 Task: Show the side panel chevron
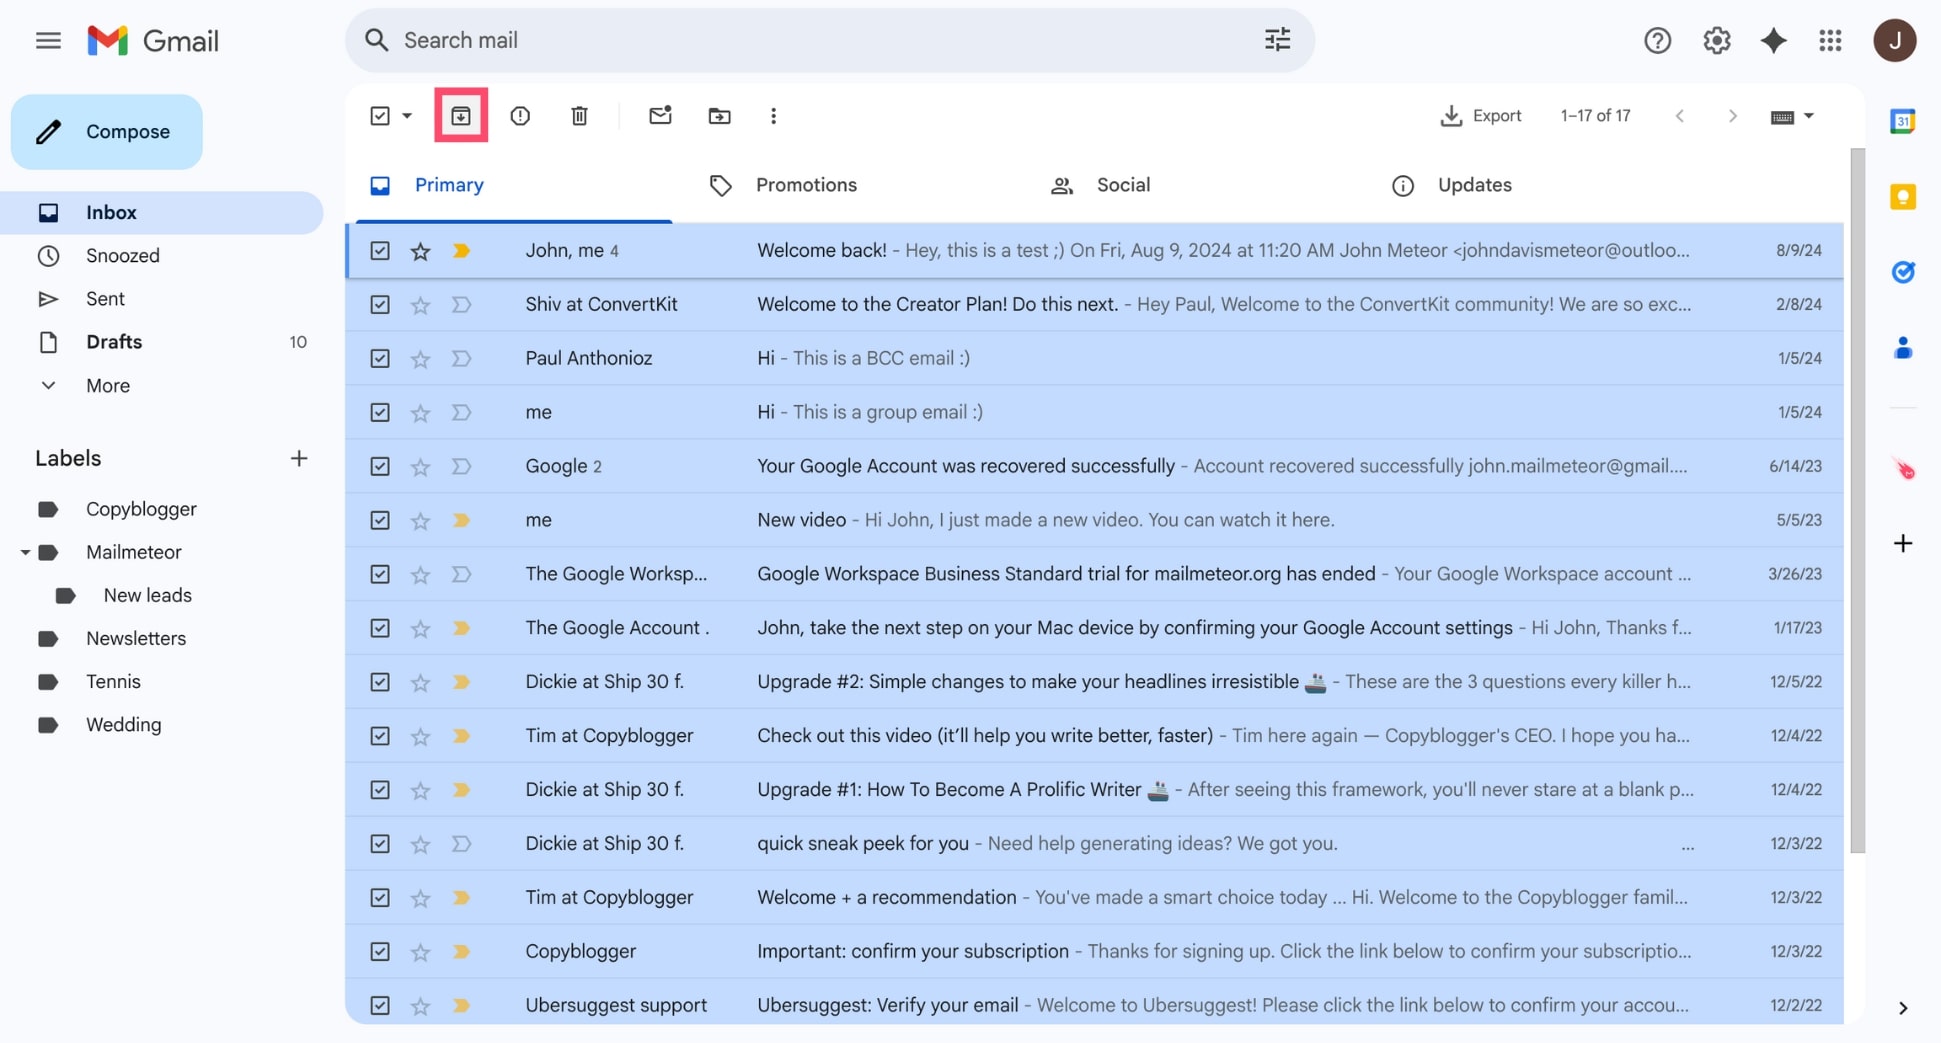coord(1902,1008)
